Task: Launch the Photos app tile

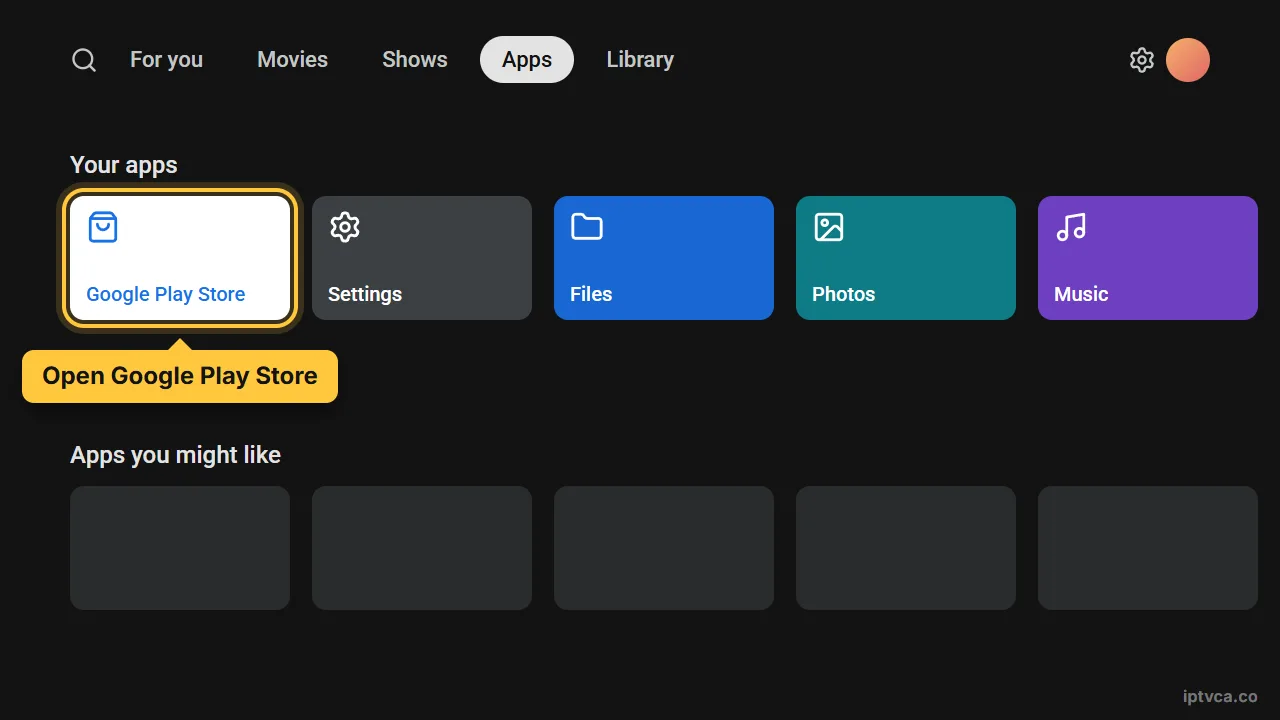Action: (x=906, y=258)
